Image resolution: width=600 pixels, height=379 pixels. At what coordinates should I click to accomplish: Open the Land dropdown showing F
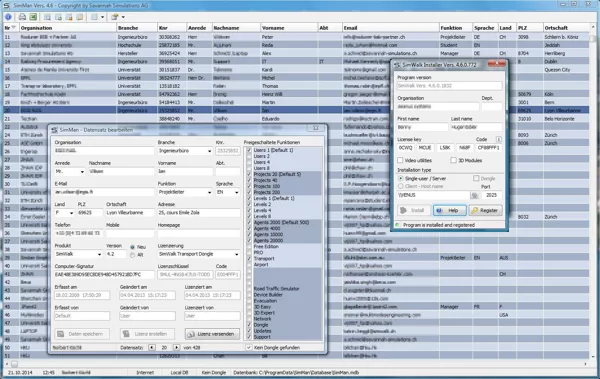(71, 213)
